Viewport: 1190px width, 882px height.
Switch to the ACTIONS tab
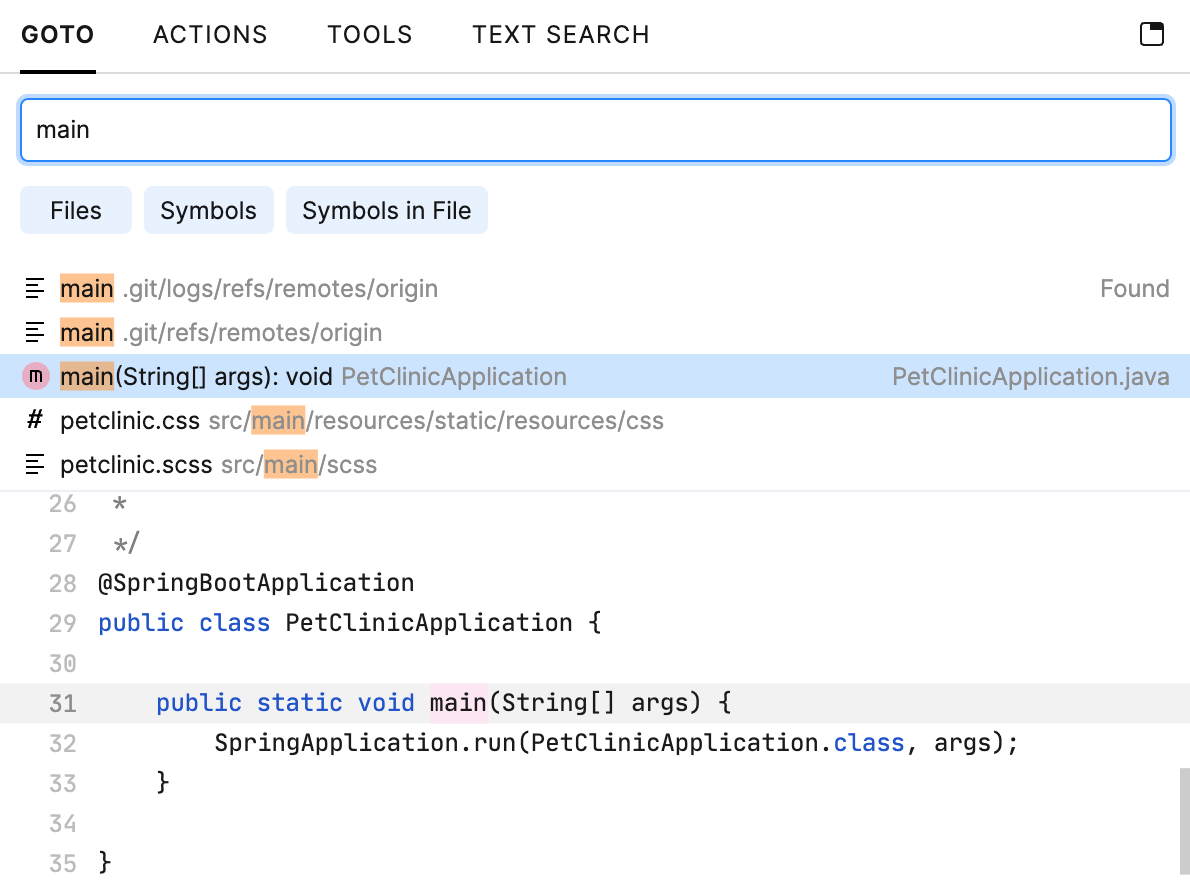tap(210, 33)
